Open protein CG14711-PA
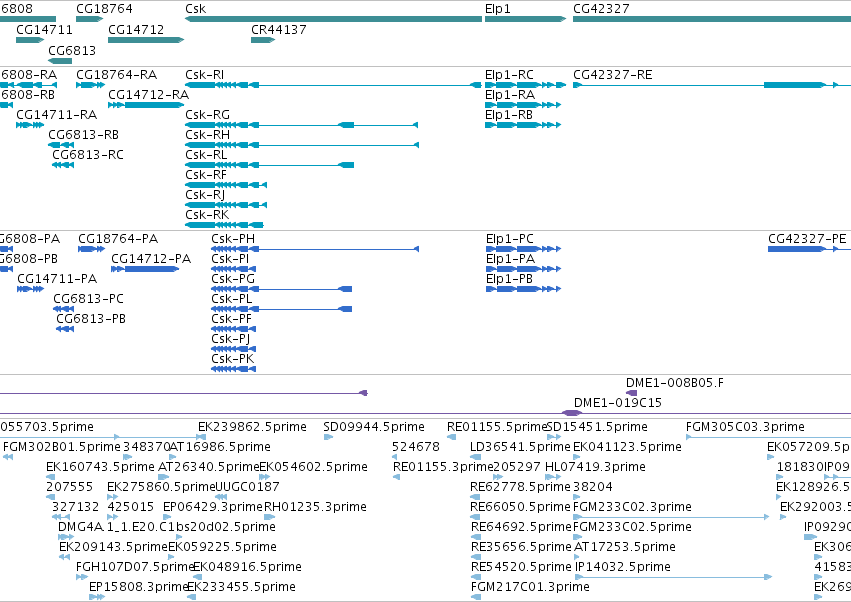 point(57,279)
